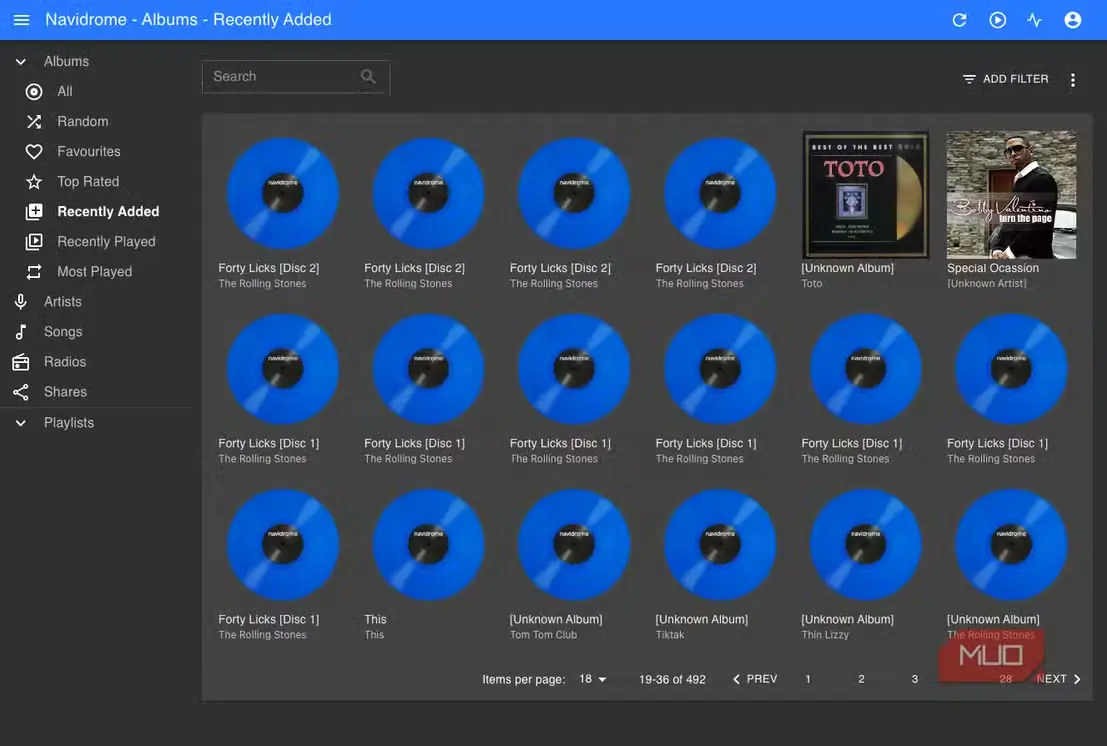Jump to page 3
Image resolution: width=1107 pixels, height=746 pixels.
click(x=914, y=679)
